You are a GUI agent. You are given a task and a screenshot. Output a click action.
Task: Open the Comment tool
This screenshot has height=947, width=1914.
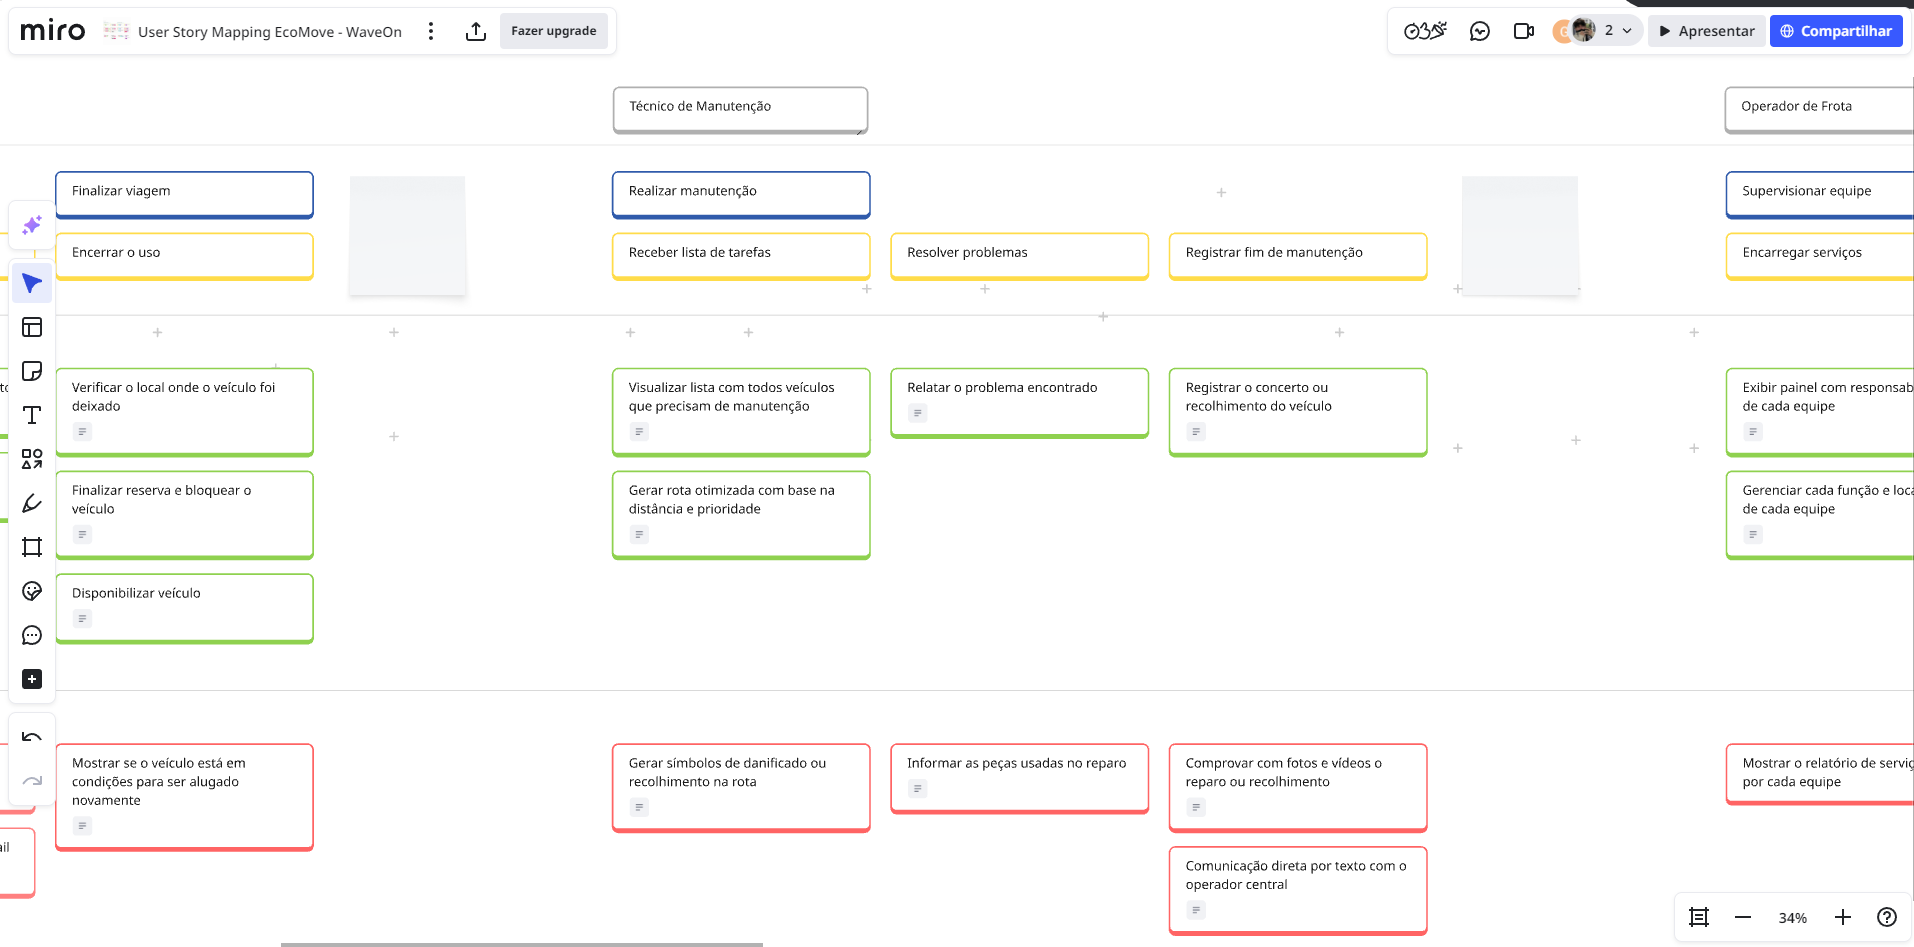click(32, 635)
